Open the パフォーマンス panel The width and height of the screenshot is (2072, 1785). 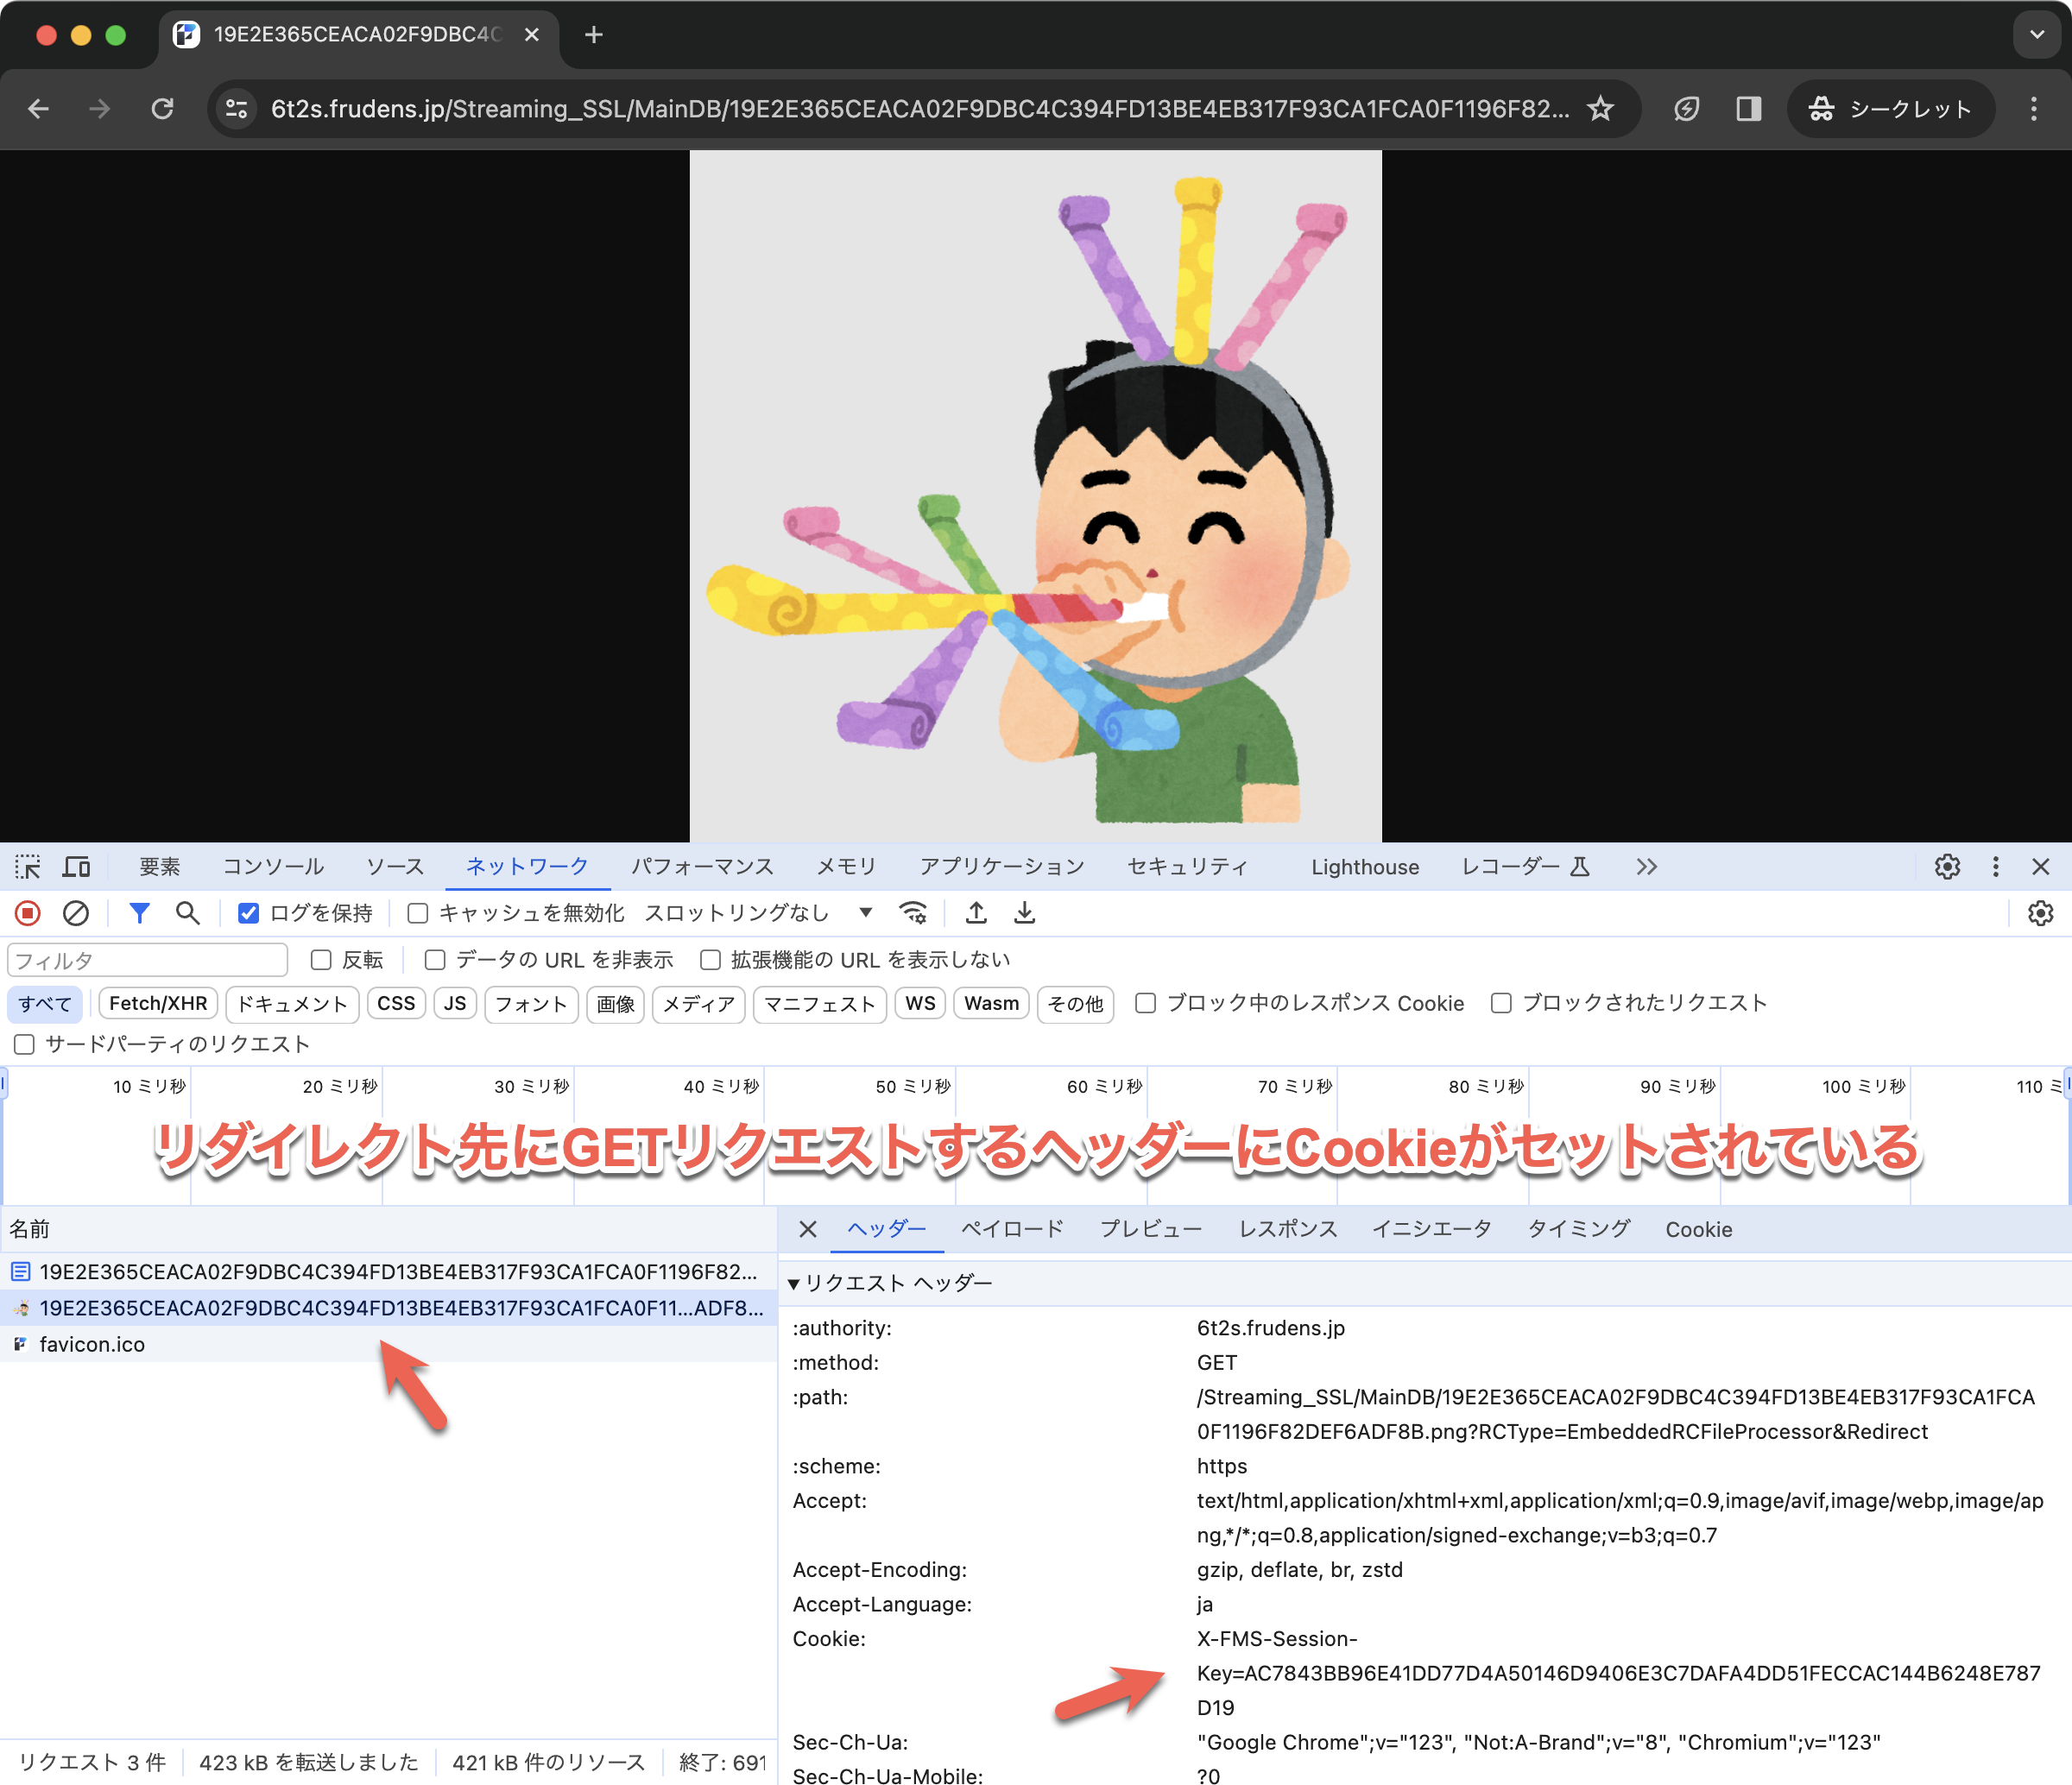pos(702,867)
